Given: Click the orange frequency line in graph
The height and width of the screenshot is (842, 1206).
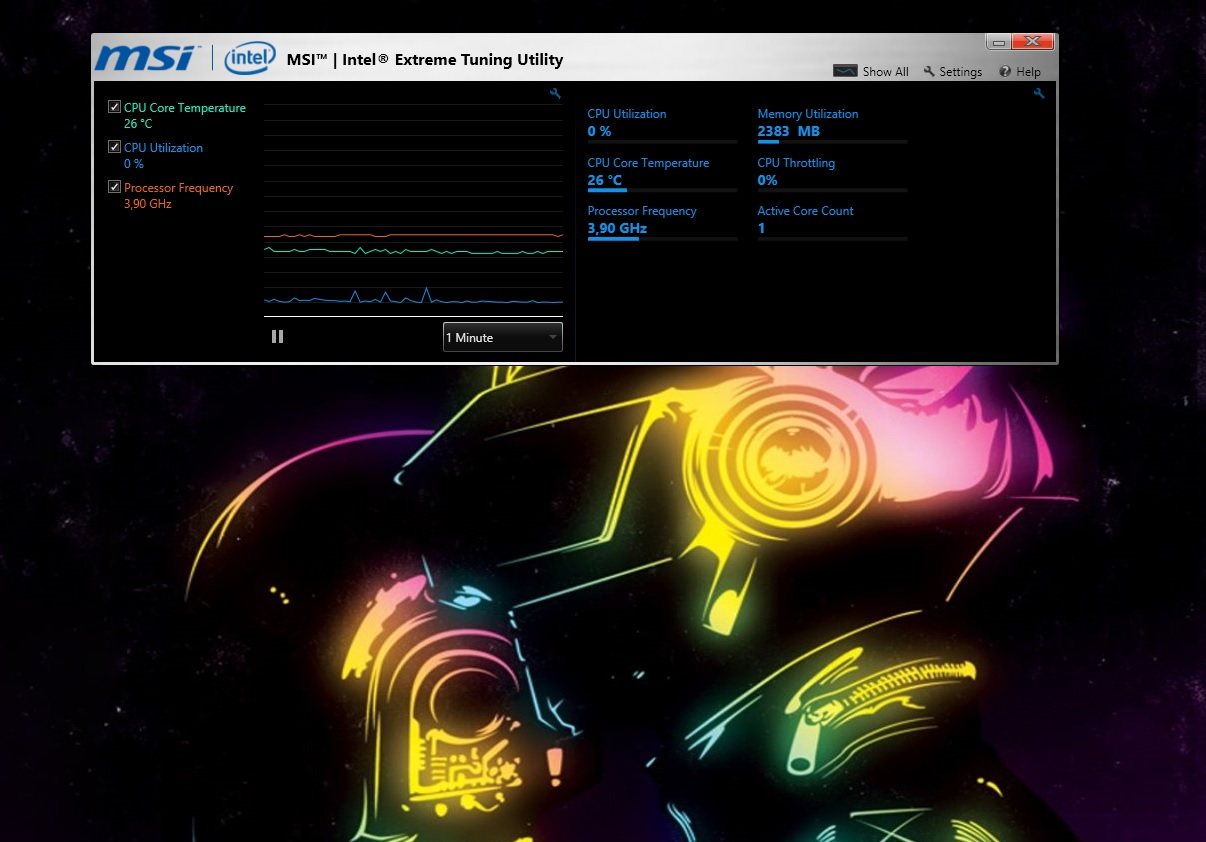Looking at the screenshot, I should coord(413,235).
